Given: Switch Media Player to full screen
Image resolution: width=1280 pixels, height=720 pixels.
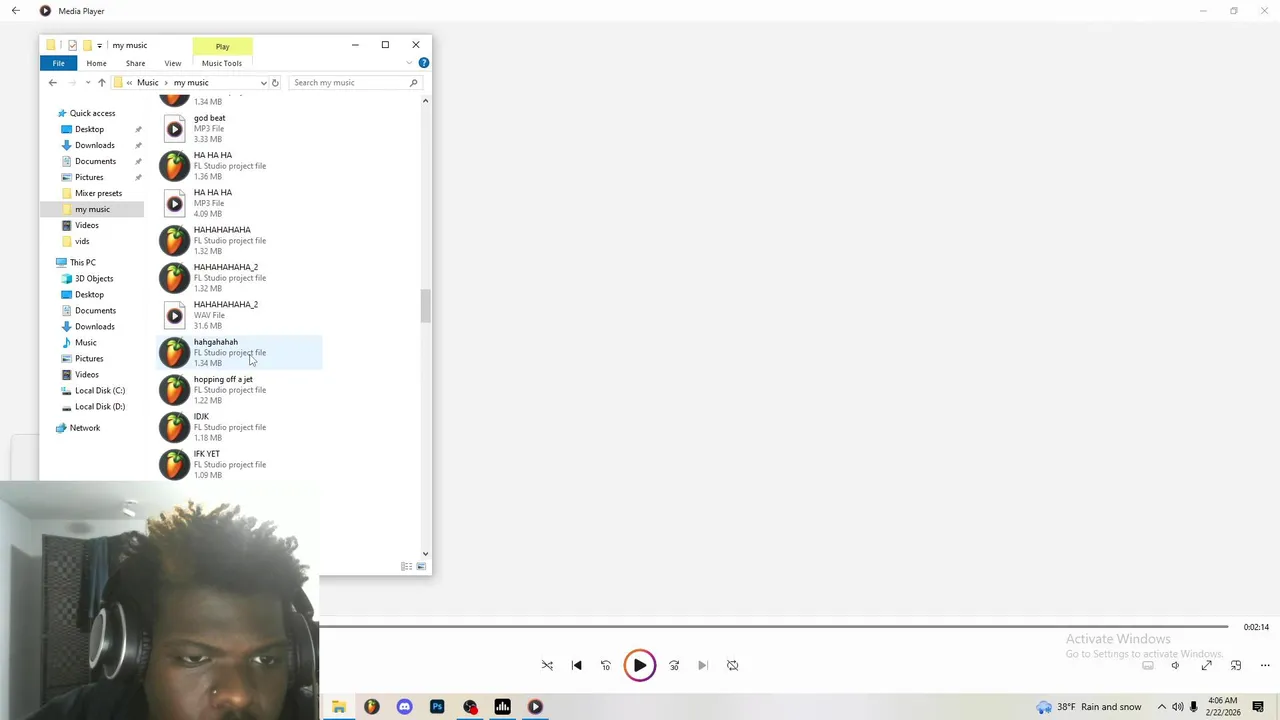Looking at the screenshot, I should (1207, 665).
